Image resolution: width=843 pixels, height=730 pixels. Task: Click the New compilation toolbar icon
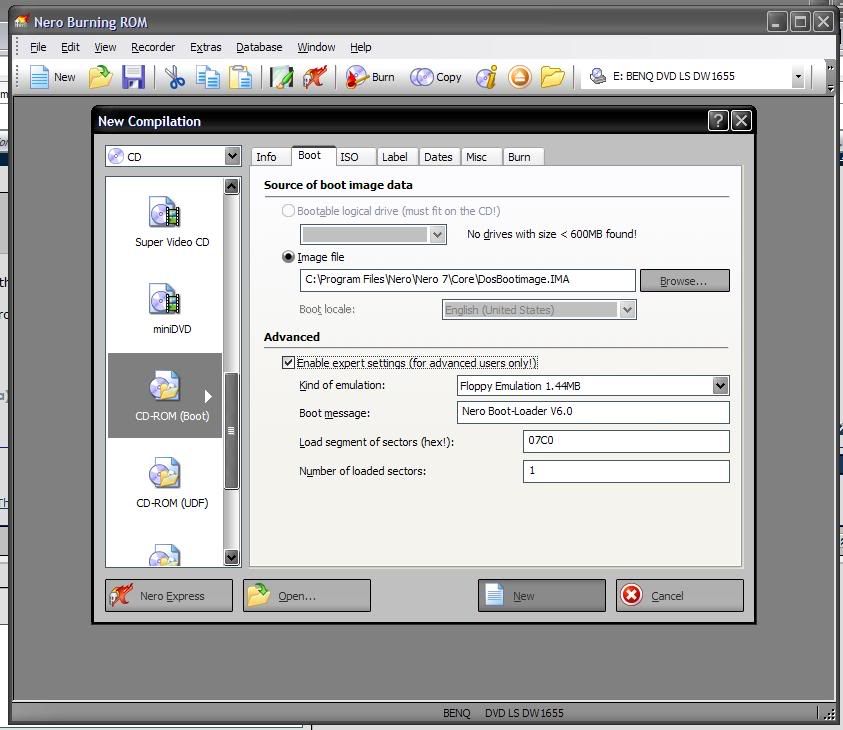(x=52, y=77)
